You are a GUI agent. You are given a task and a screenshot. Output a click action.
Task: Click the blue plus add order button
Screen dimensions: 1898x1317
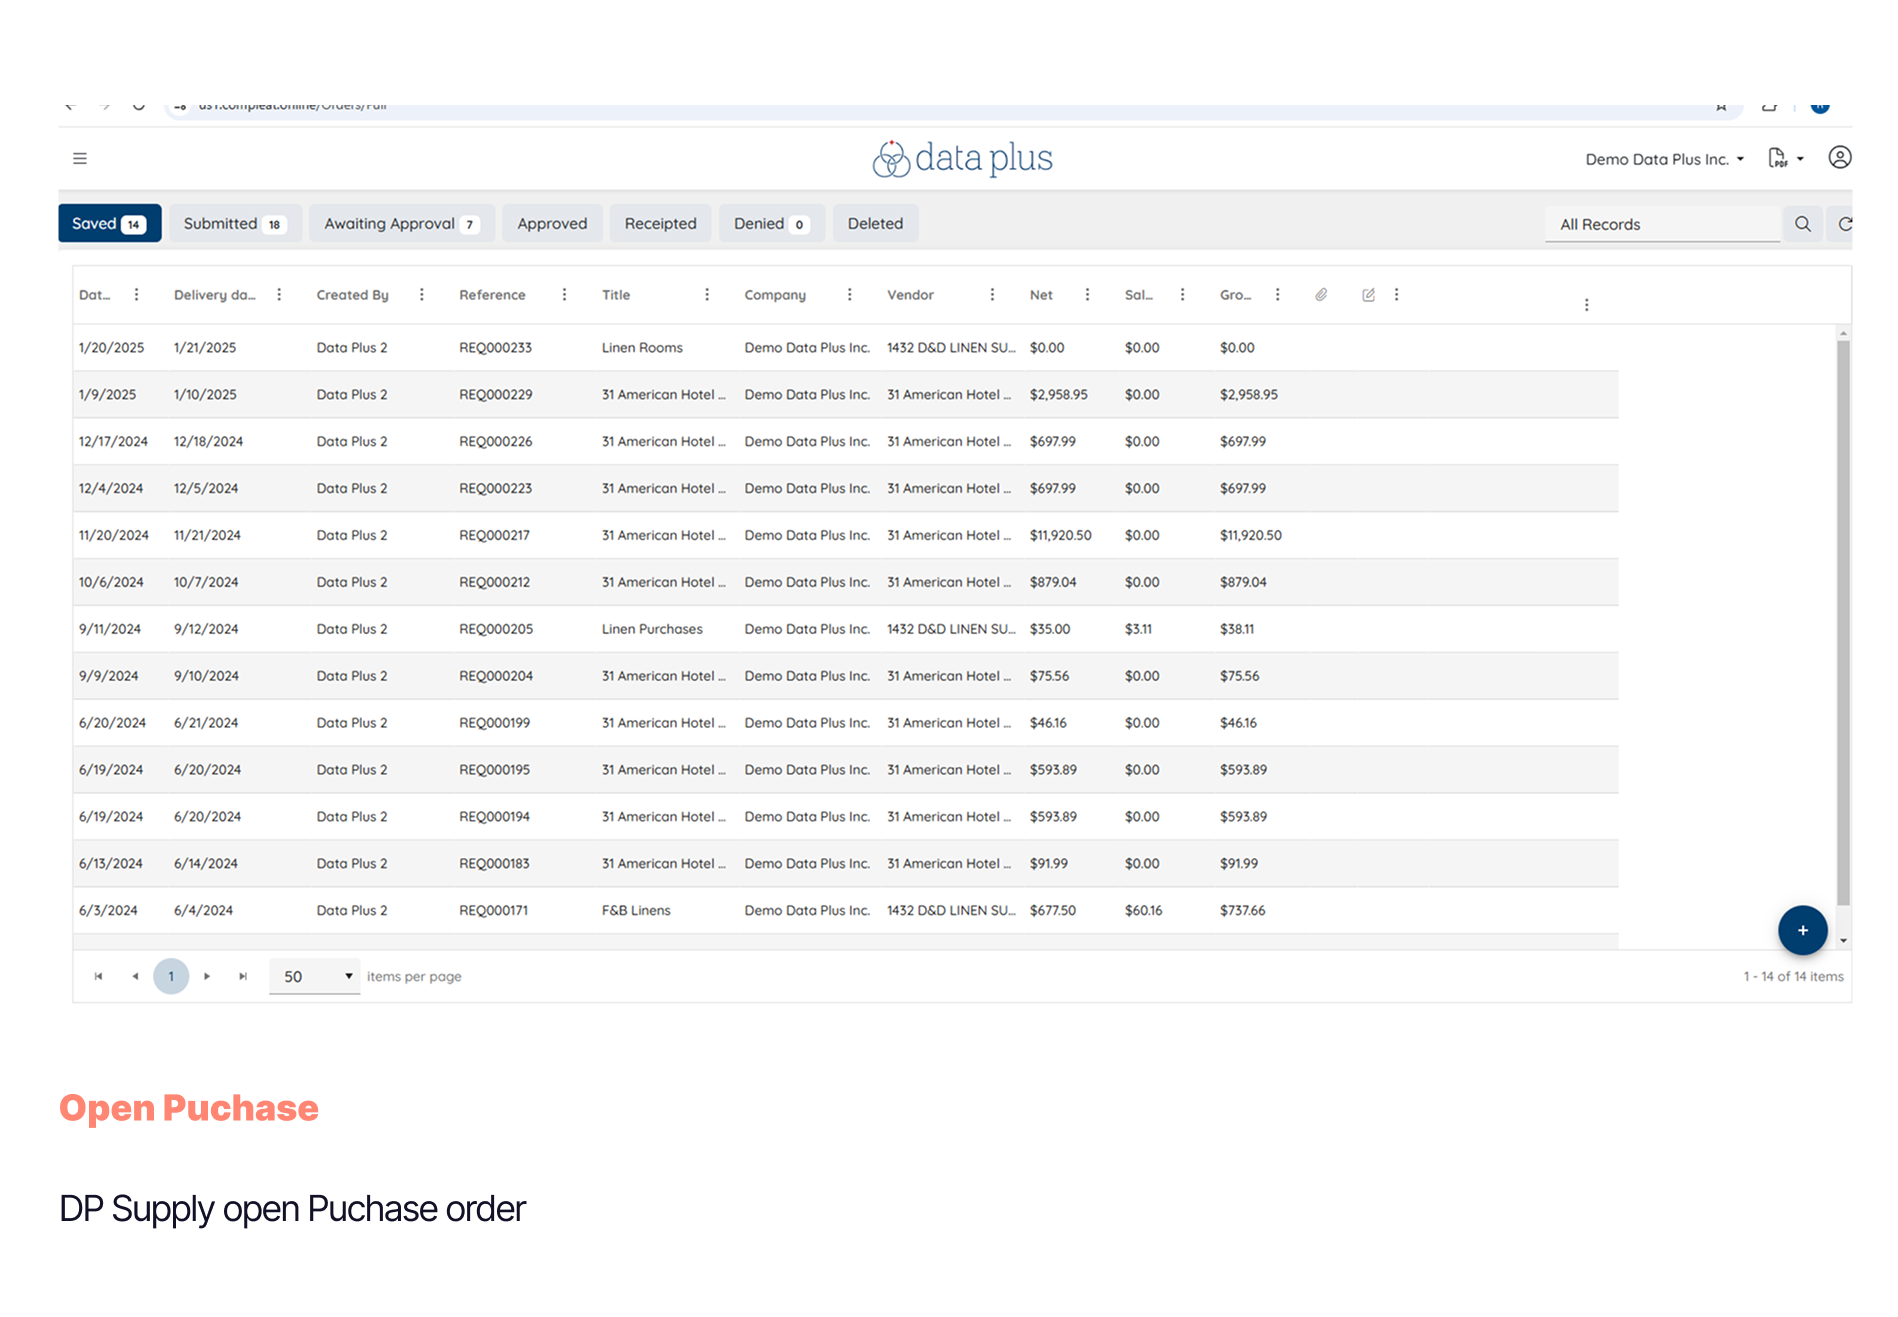click(x=1802, y=930)
